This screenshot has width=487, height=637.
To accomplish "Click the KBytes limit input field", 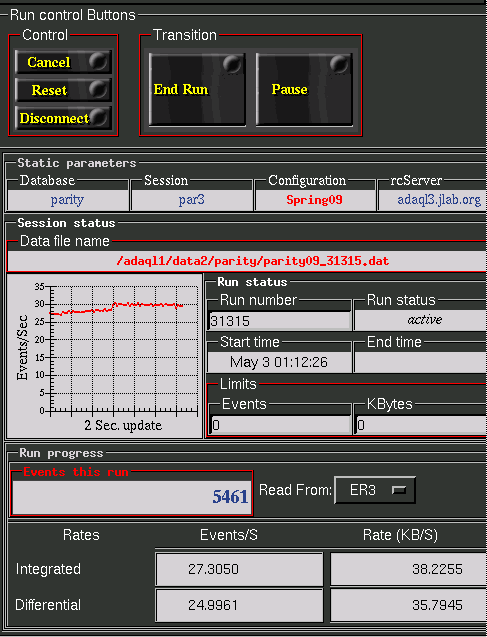I will (421, 425).
